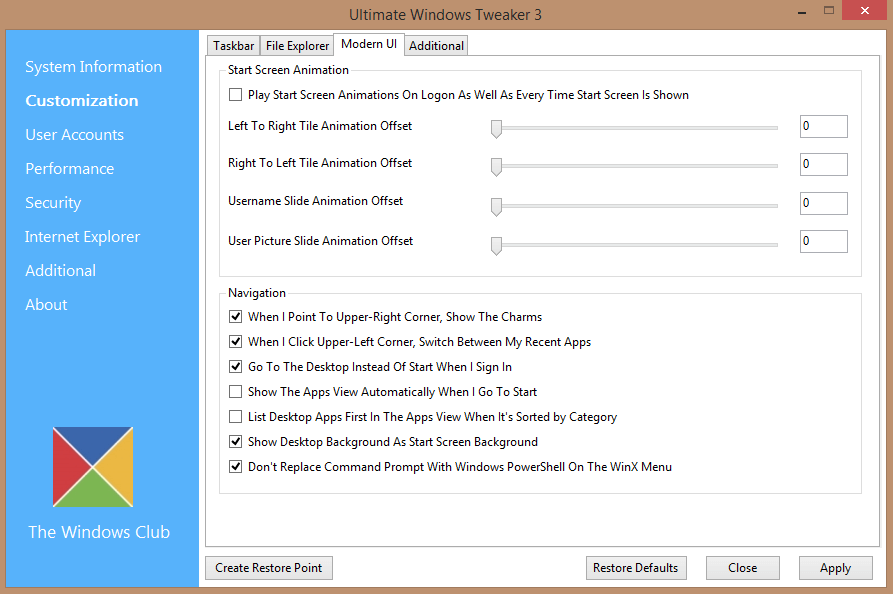The width and height of the screenshot is (893, 594).
Task: Toggle Show Desktop Background As Start Screen Background
Action: [x=235, y=442]
